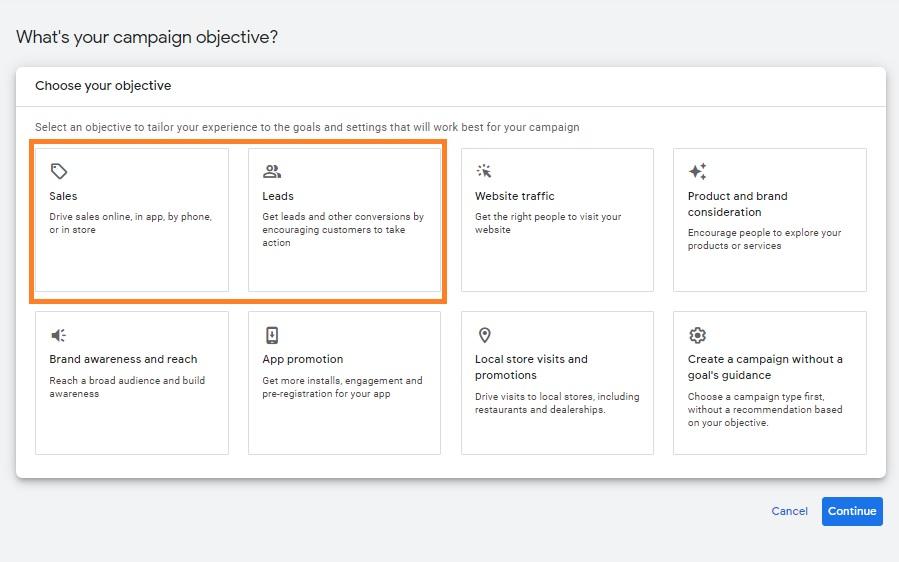Click the 'Drive sales online' description text
The height and width of the screenshot is (562, 899).
[x=130, y=223]
